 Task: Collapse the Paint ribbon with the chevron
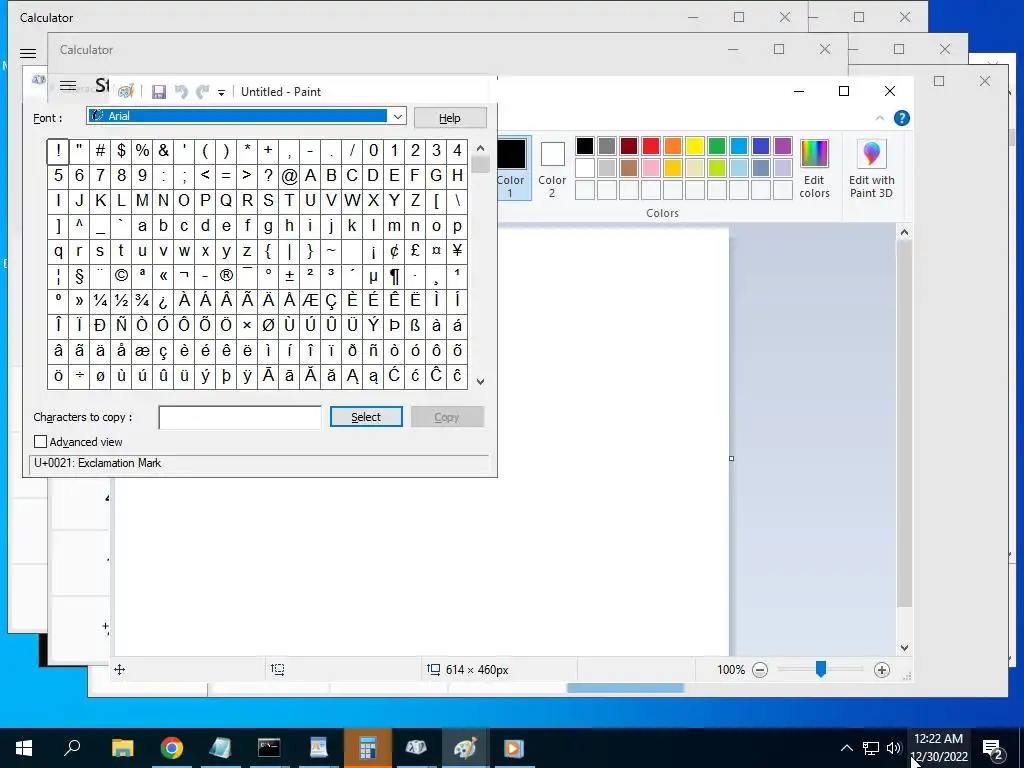coord(880,118)
